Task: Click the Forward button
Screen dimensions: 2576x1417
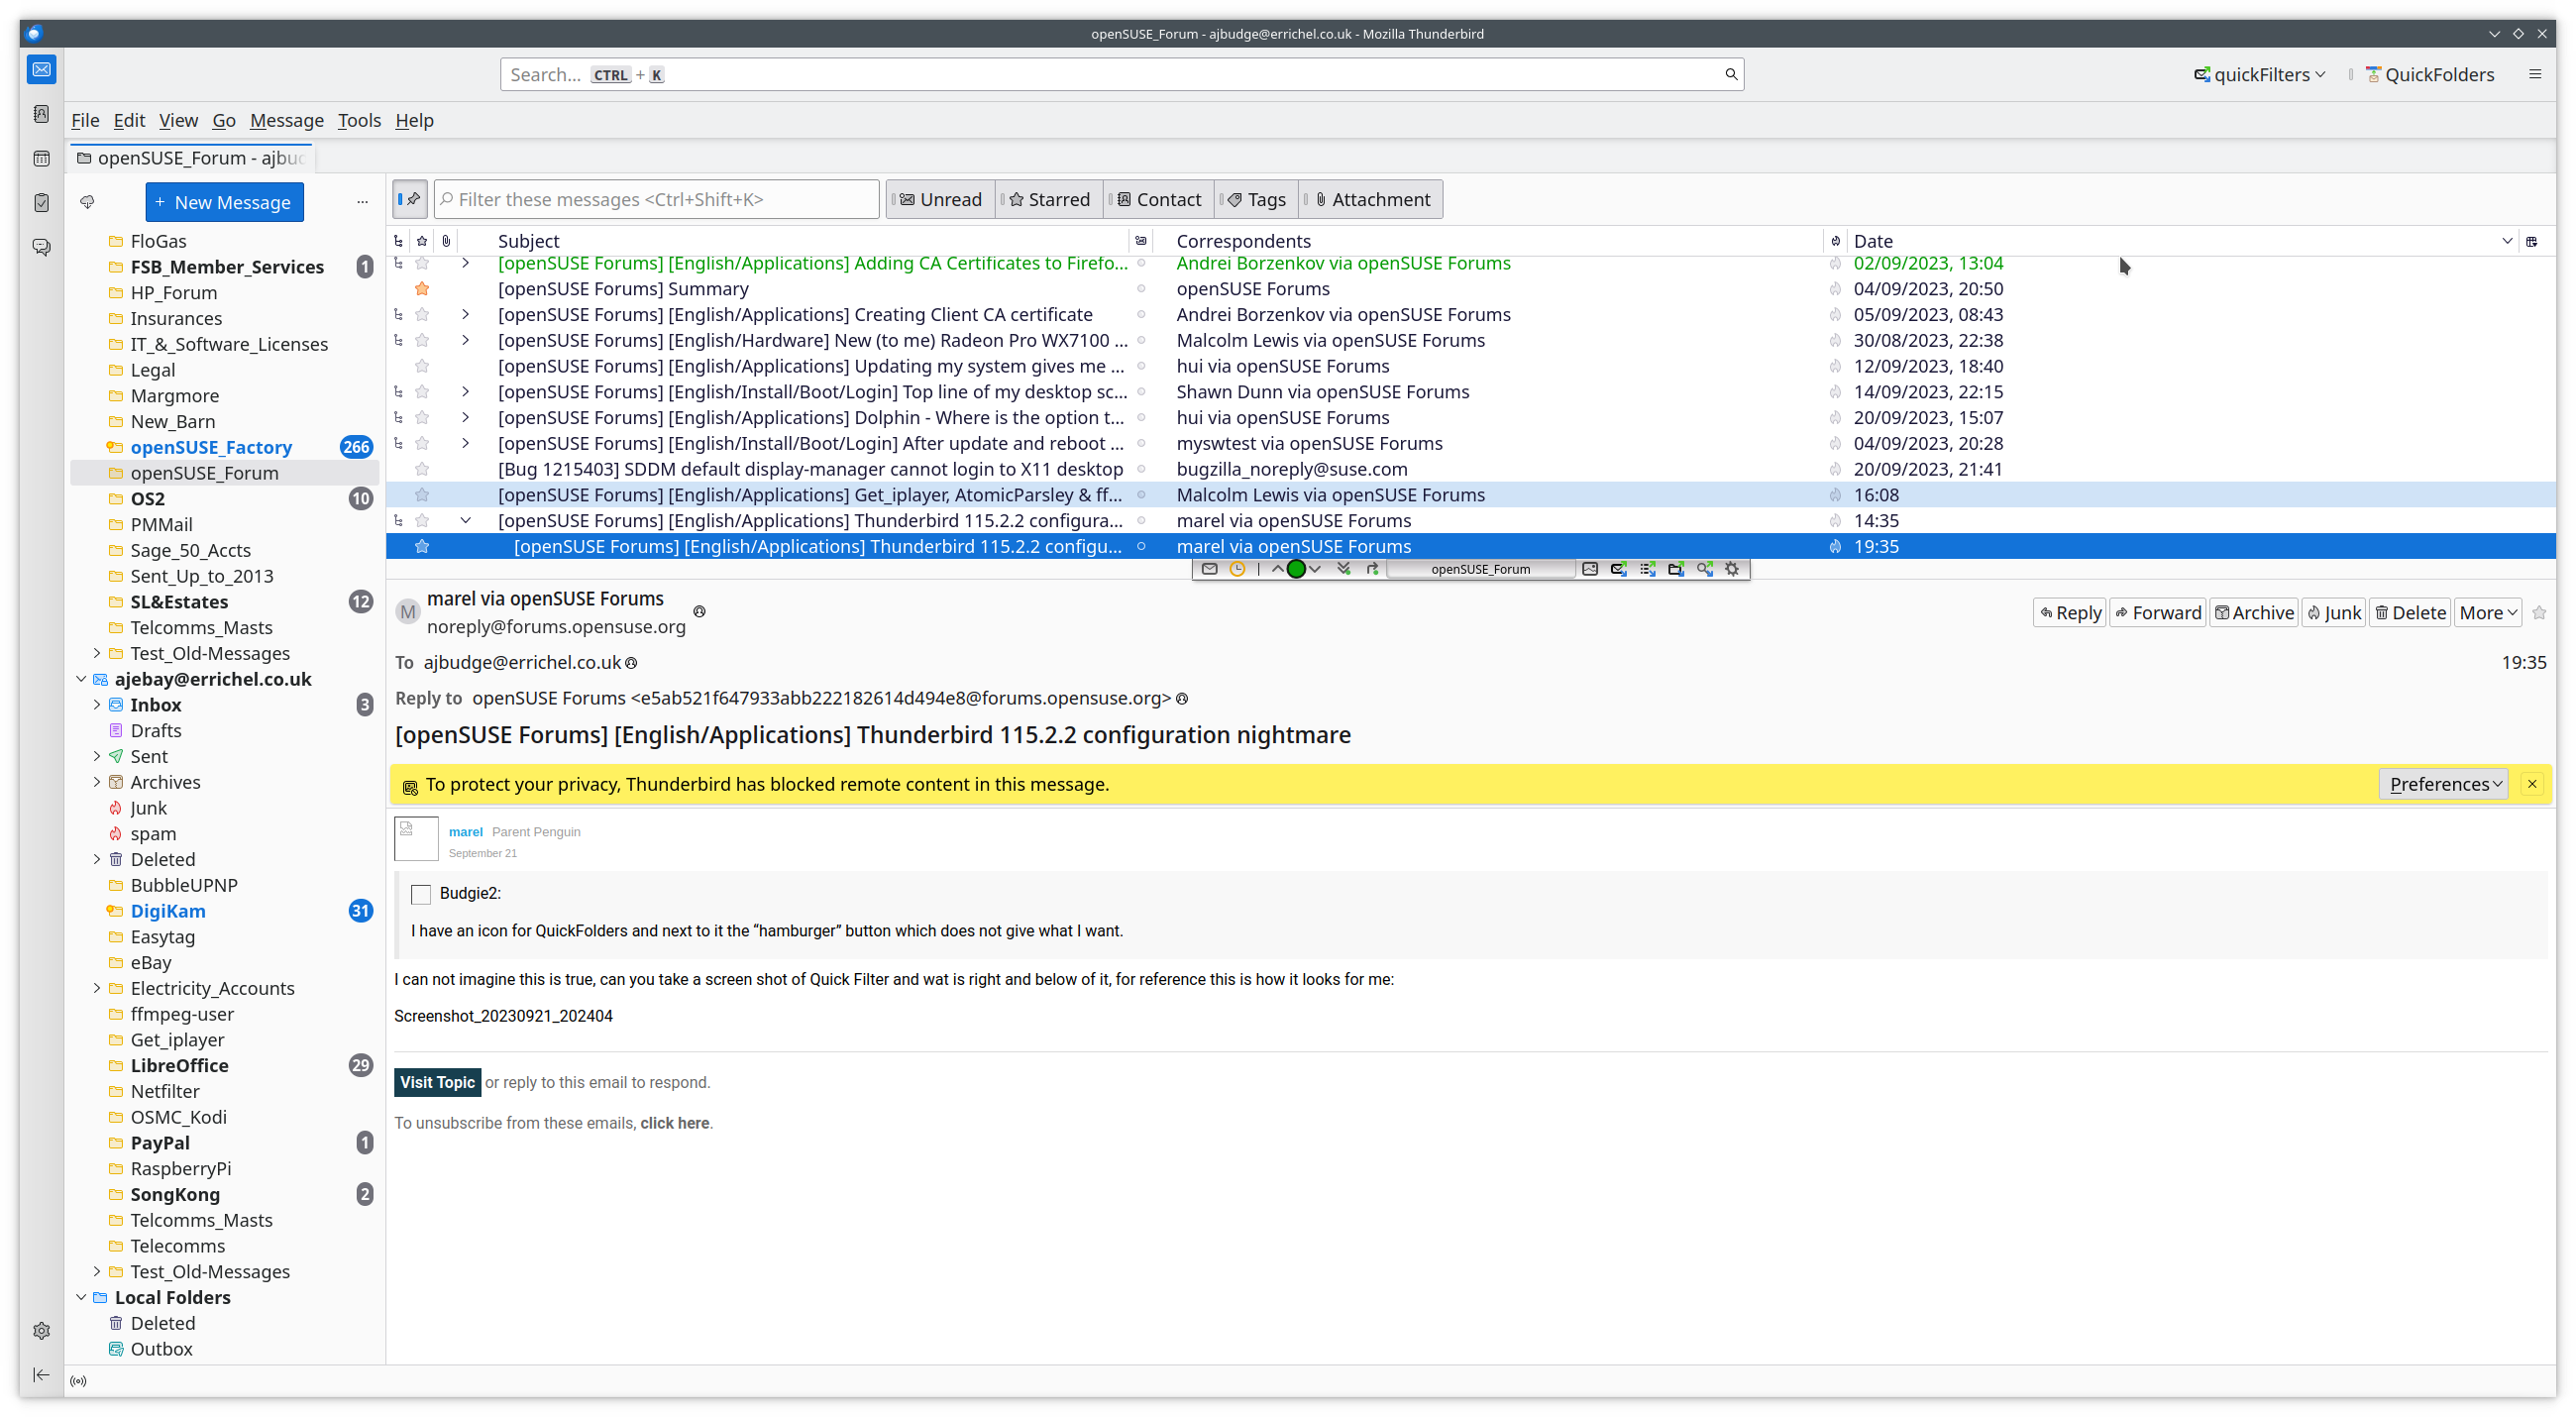Action: (x=2157, y=612)
